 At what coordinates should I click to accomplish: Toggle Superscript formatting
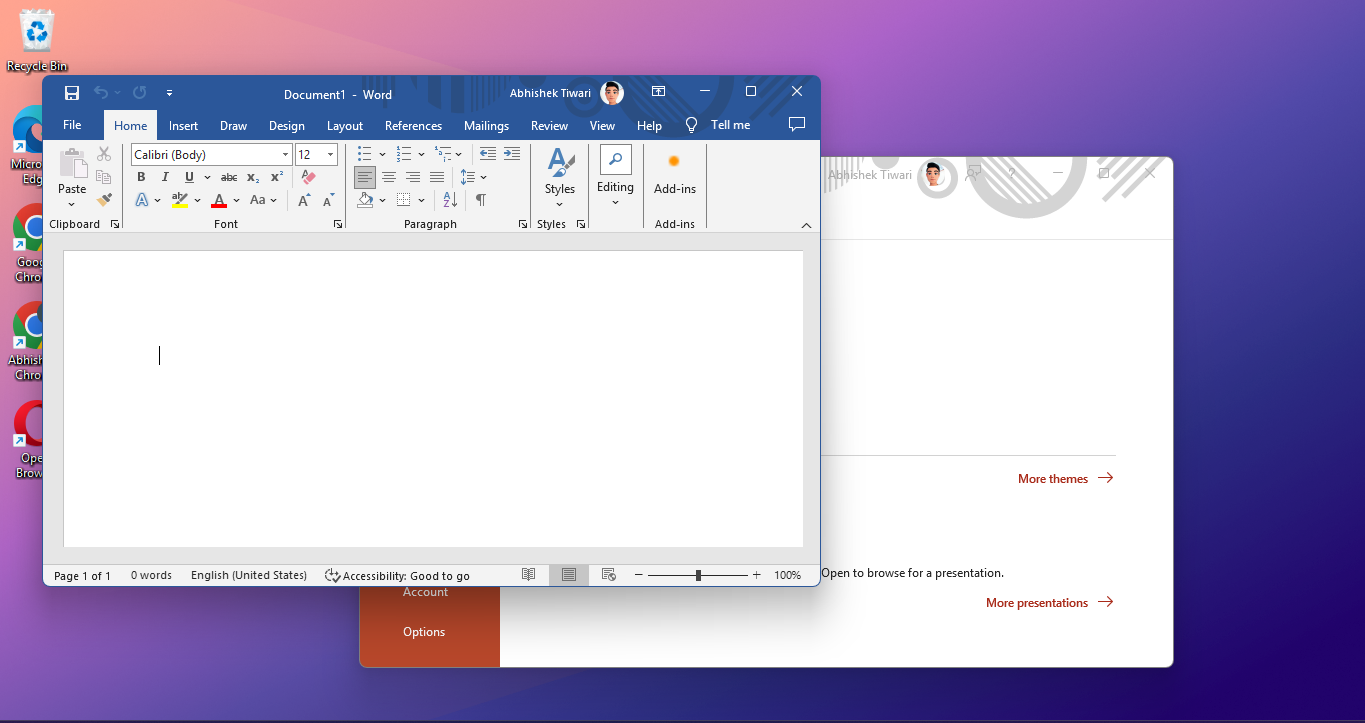277,177
